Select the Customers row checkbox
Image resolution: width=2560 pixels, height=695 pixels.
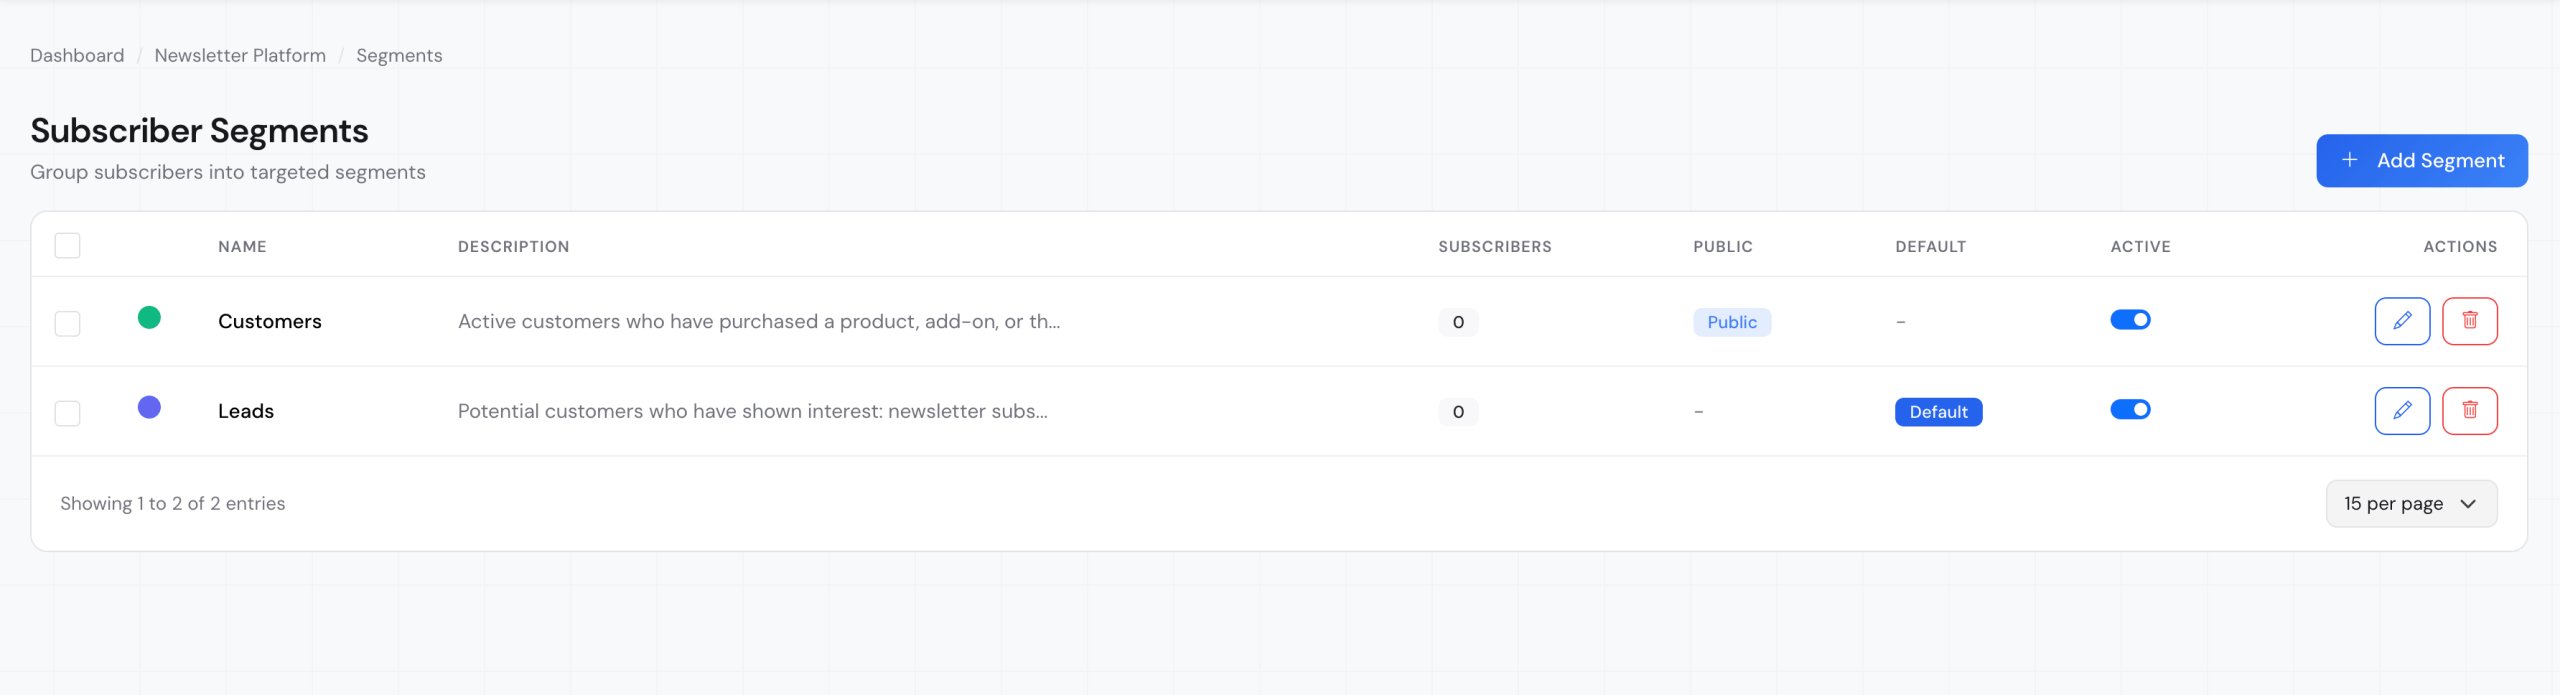tap(67, 323)
